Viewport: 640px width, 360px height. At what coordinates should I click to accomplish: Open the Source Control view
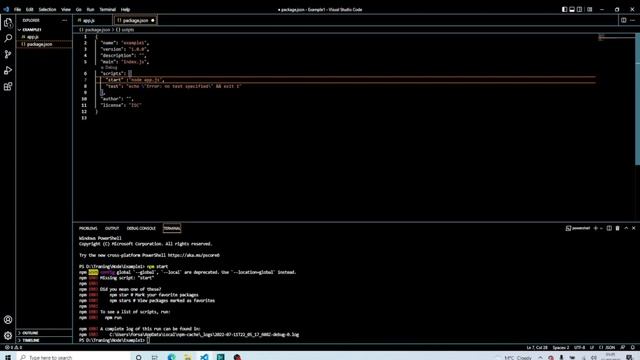point(8,54)
